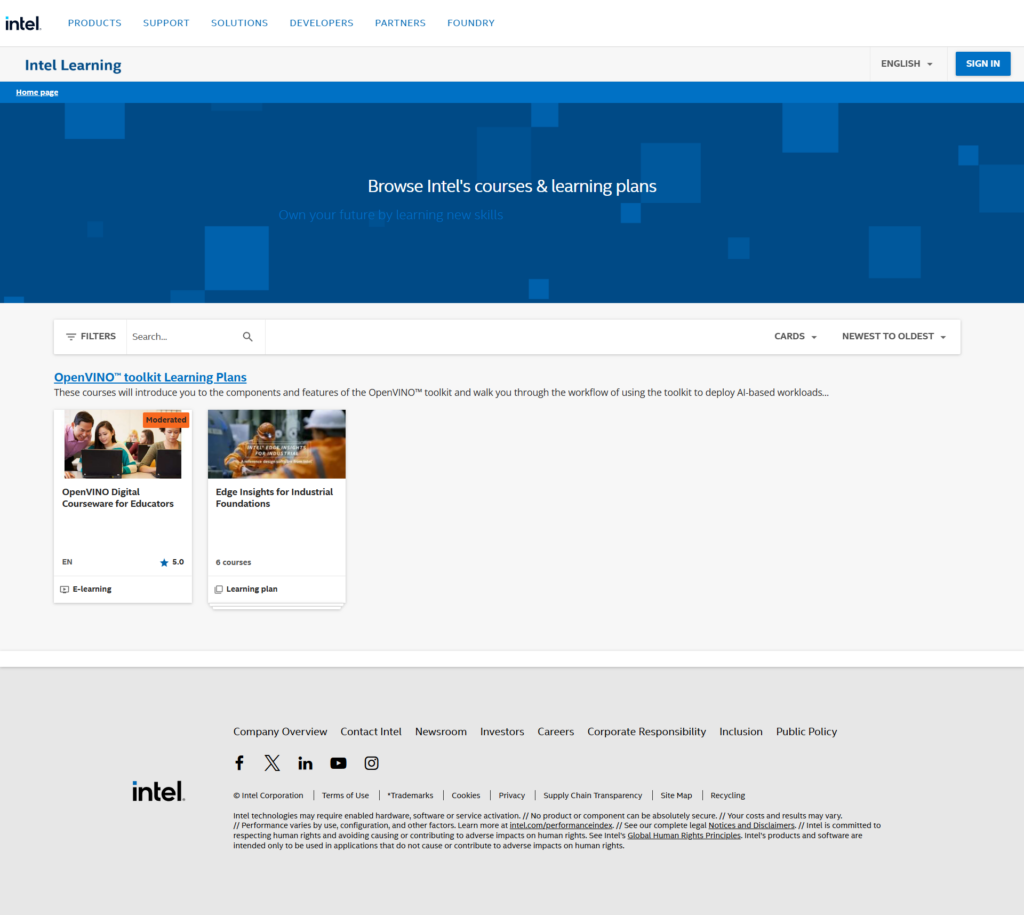
Task: Open the DEVELOPERS menu item
Action: 321,22
